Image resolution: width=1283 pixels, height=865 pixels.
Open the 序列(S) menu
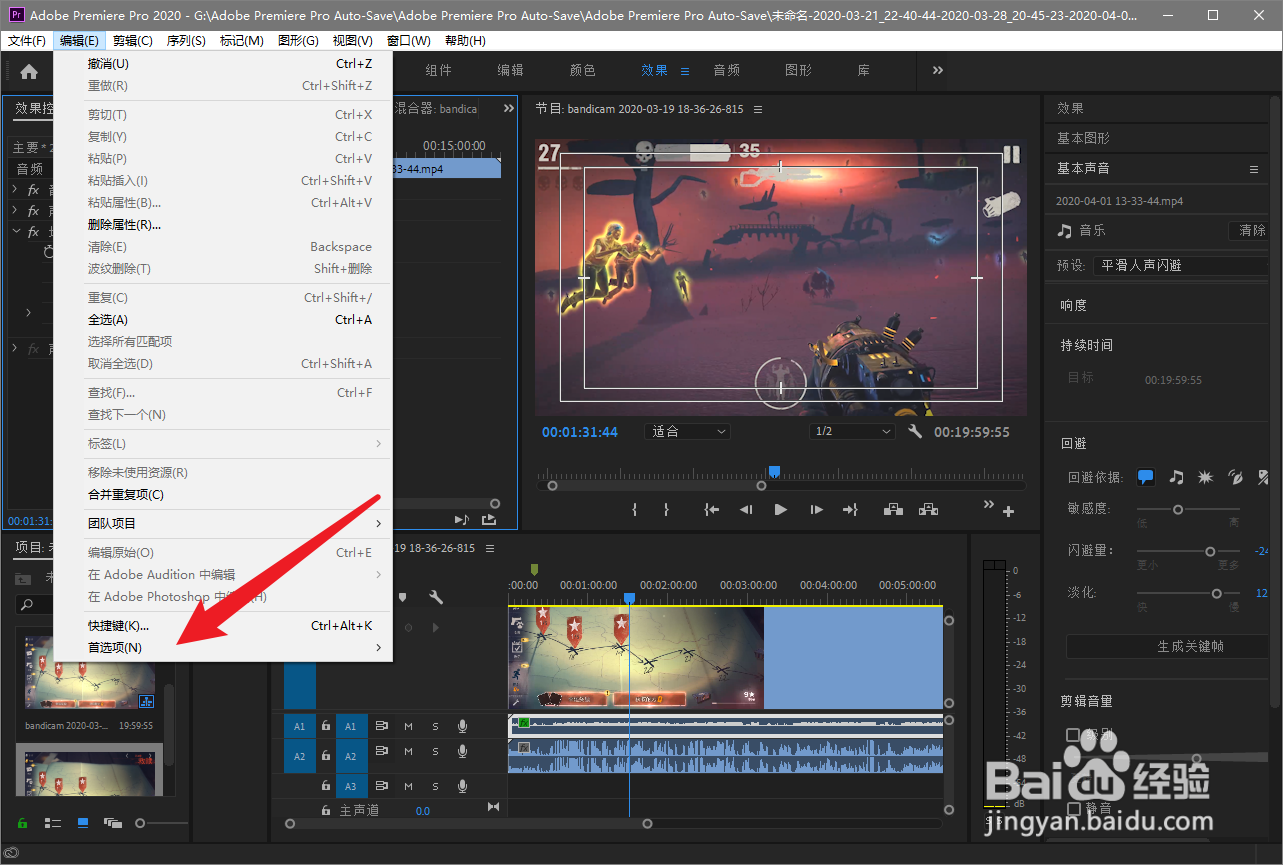coord(185,41)
